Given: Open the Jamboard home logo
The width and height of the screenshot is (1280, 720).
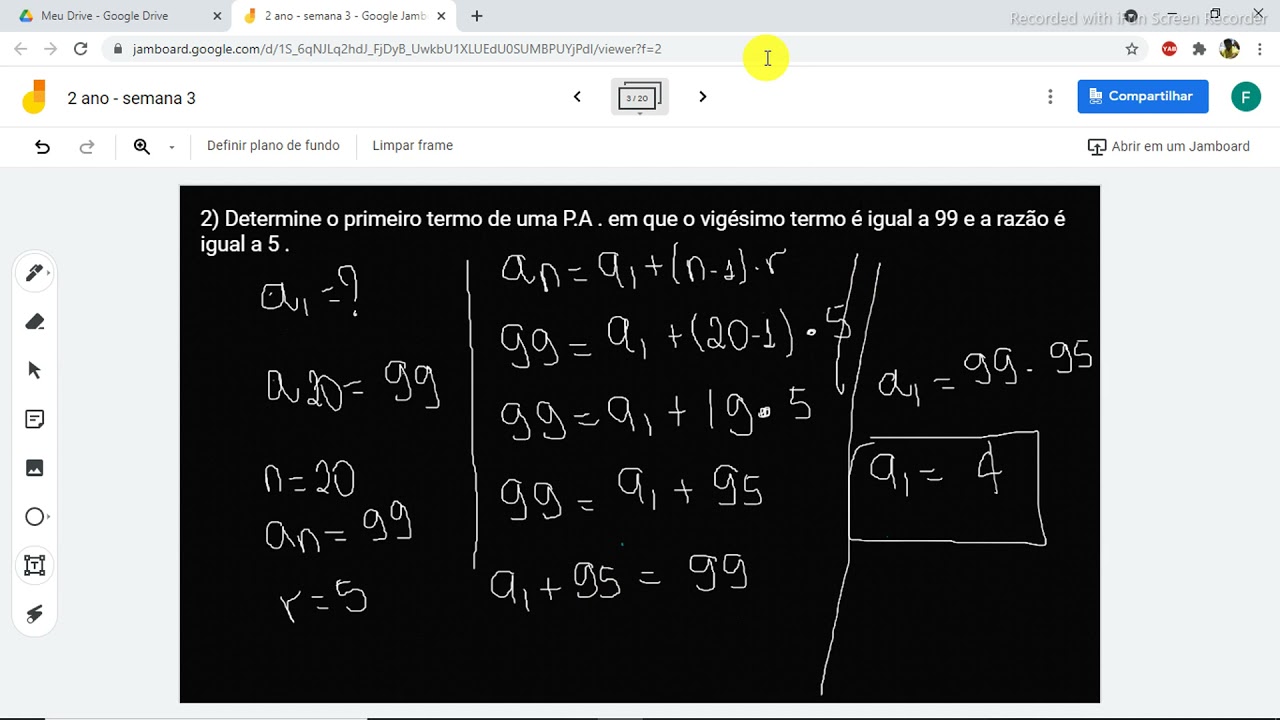Looking at the screenshot, I should tap(34, 97).
